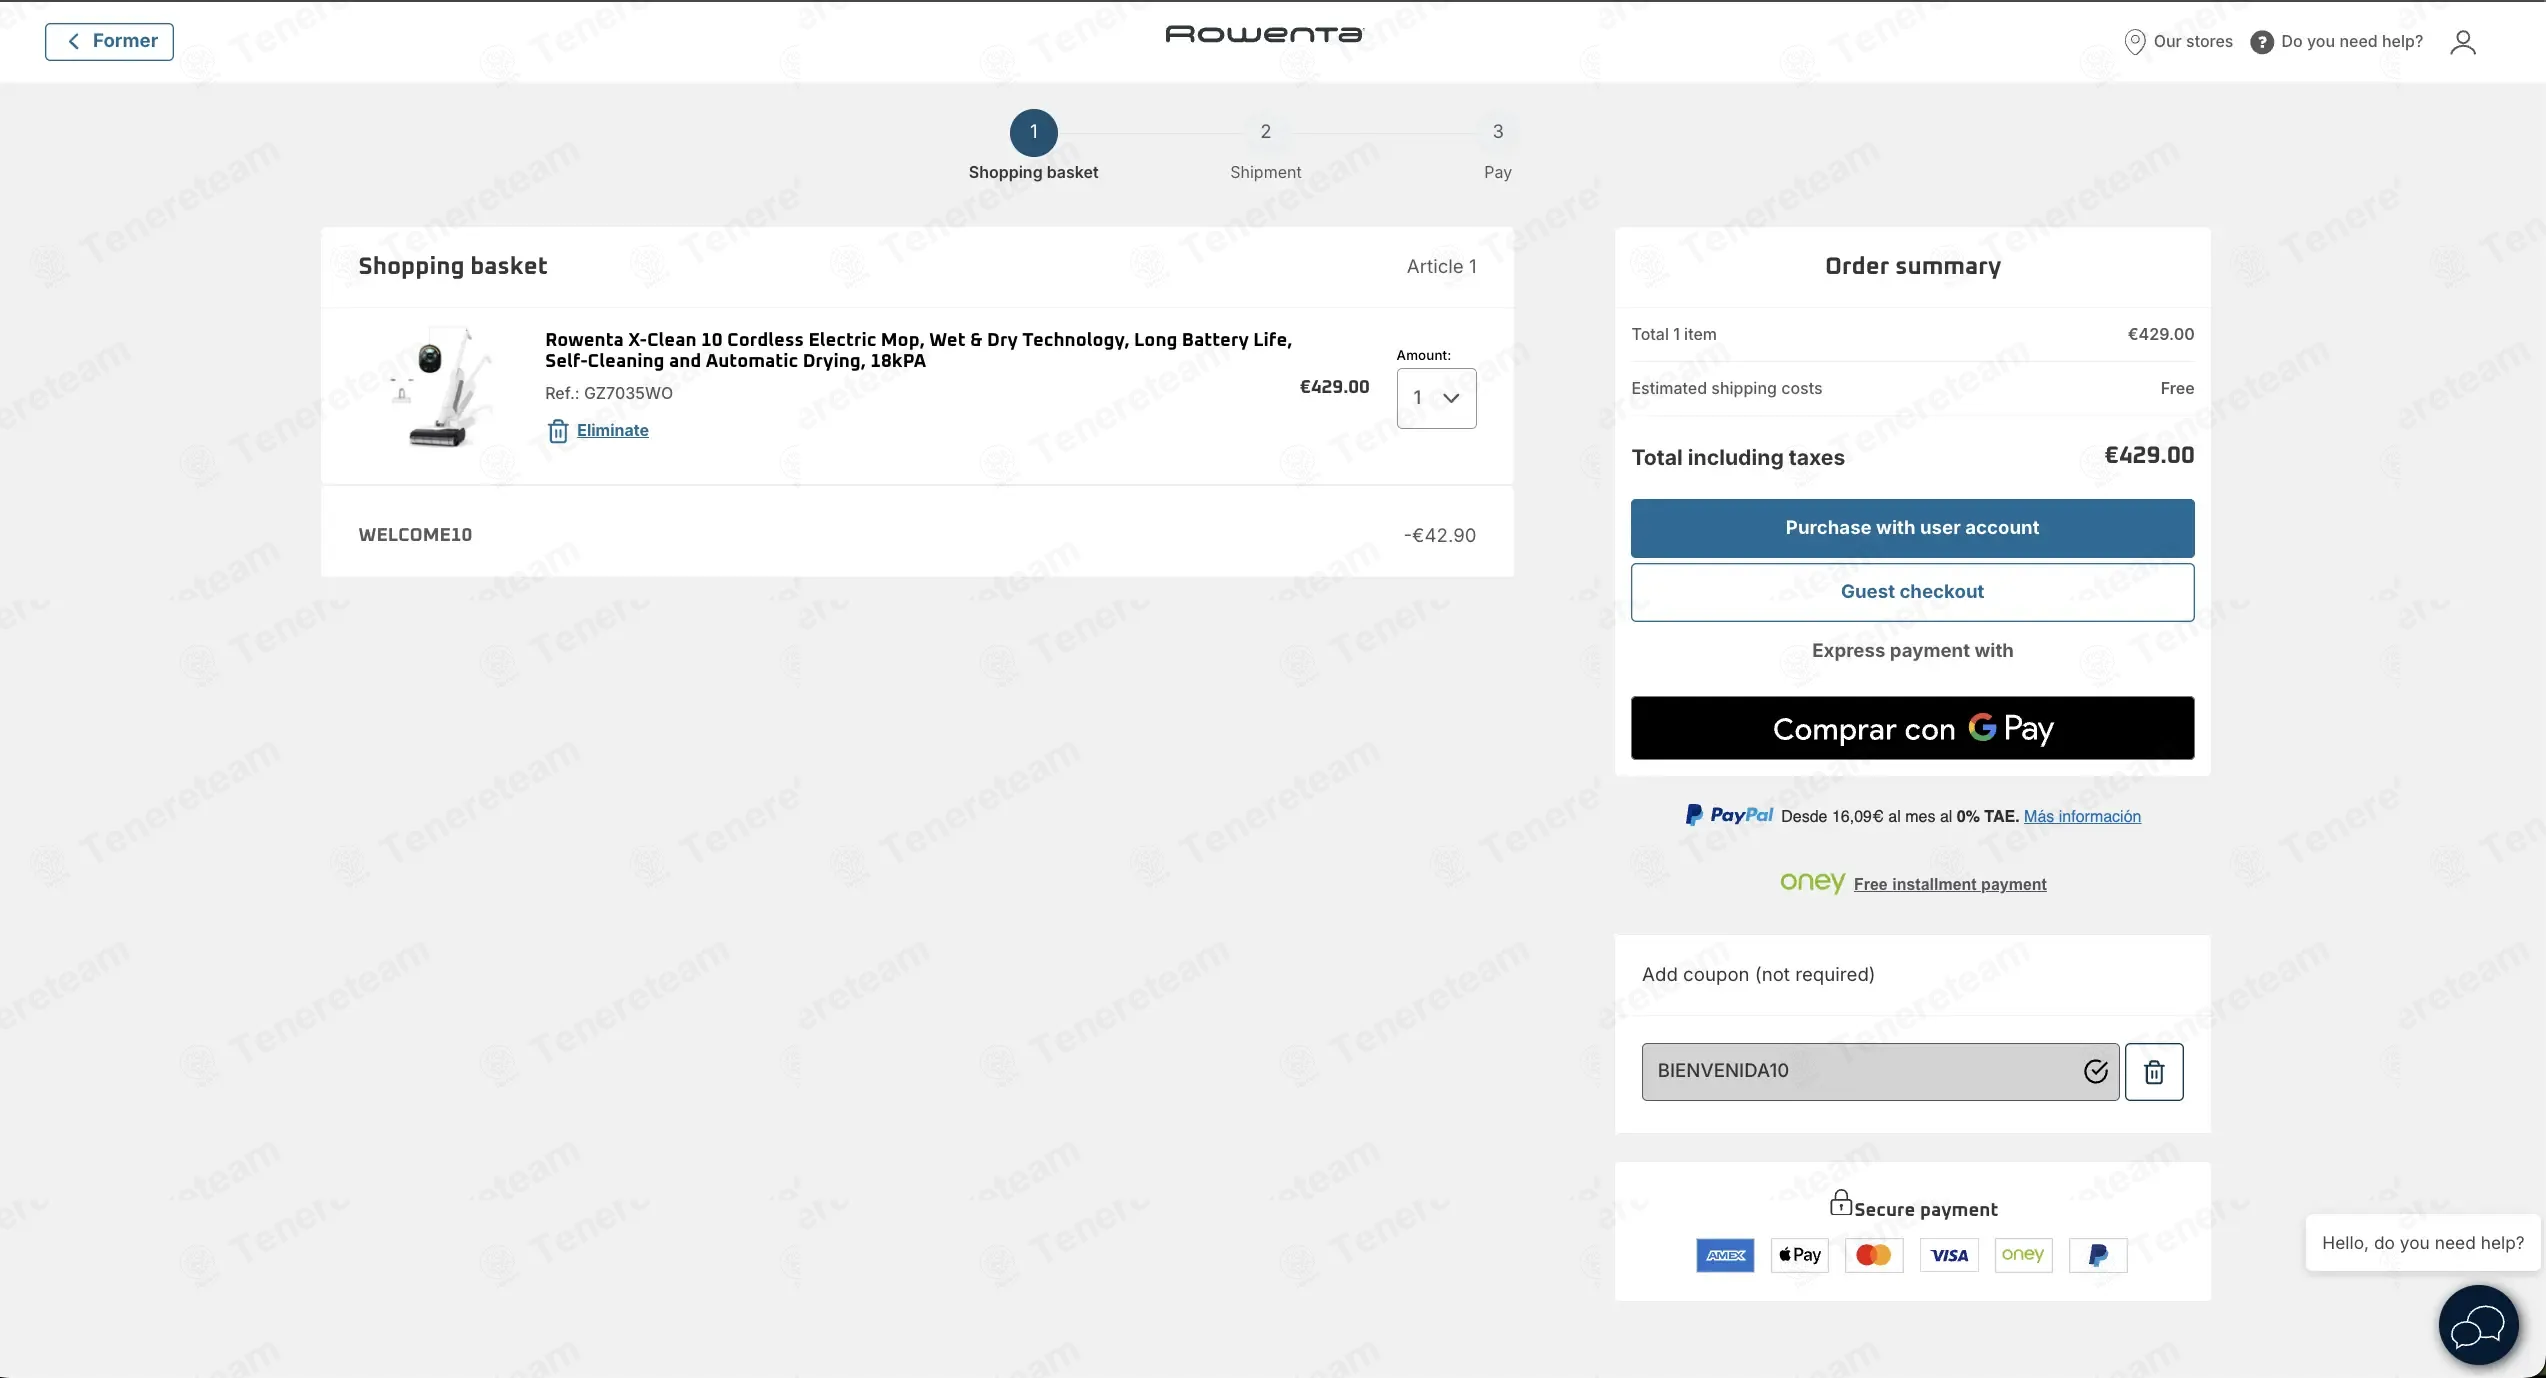Open the chat support bubble

tap(2478, 1326)
